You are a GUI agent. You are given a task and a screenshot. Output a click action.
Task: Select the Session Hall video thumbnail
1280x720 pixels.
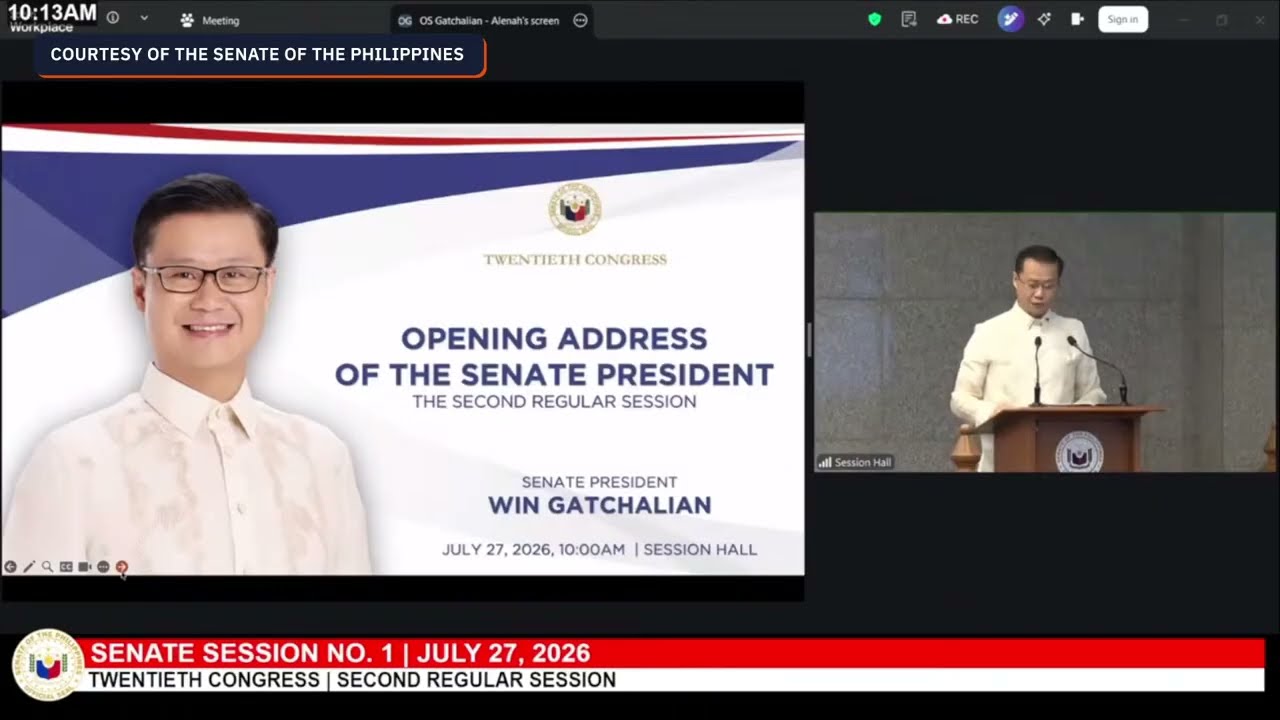(1045, 342)
